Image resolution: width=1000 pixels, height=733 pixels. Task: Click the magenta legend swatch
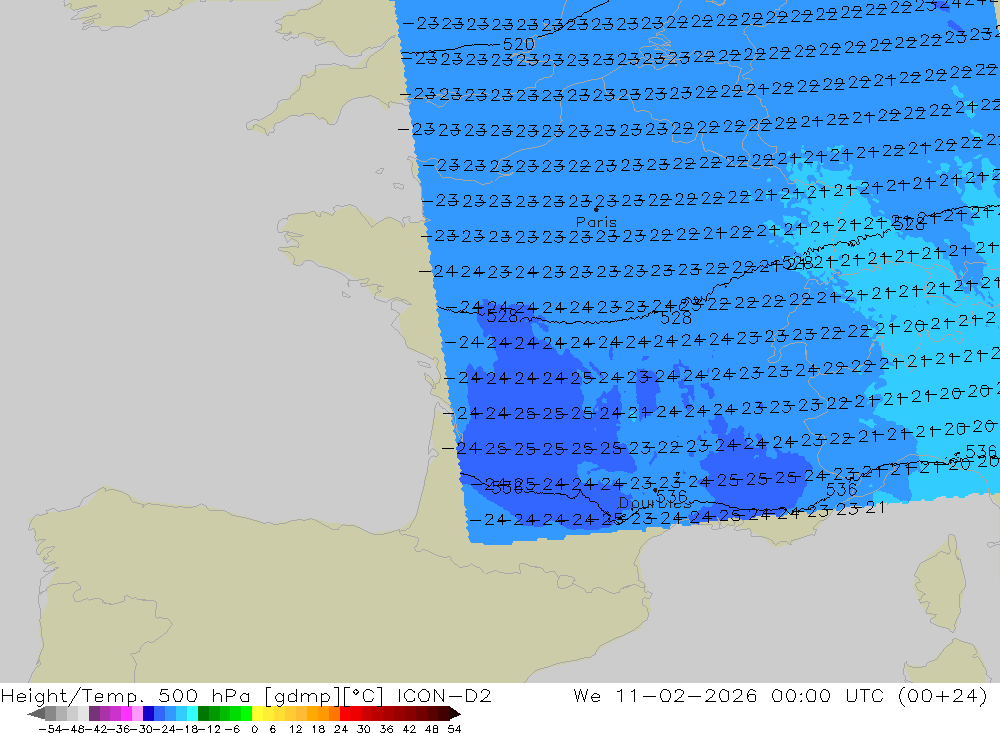coord(126,714)
